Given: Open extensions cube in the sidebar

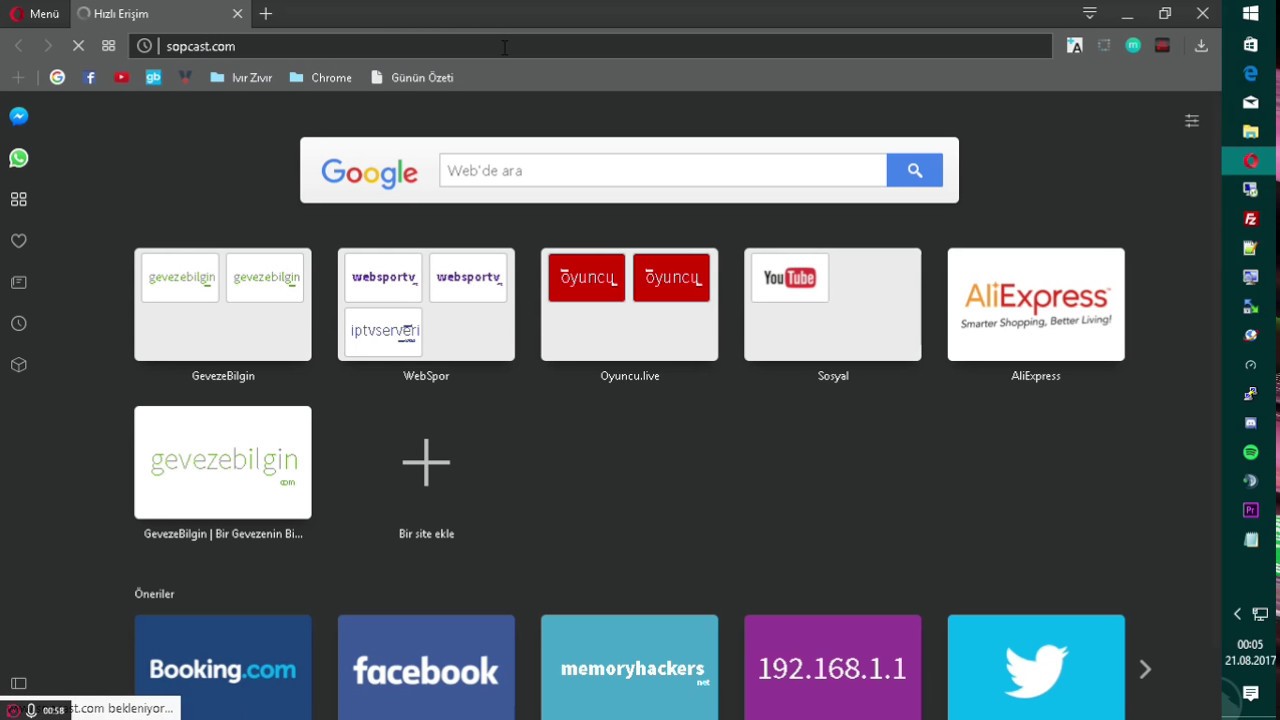Looking at the screenshot, I should [x=19, y=365].
